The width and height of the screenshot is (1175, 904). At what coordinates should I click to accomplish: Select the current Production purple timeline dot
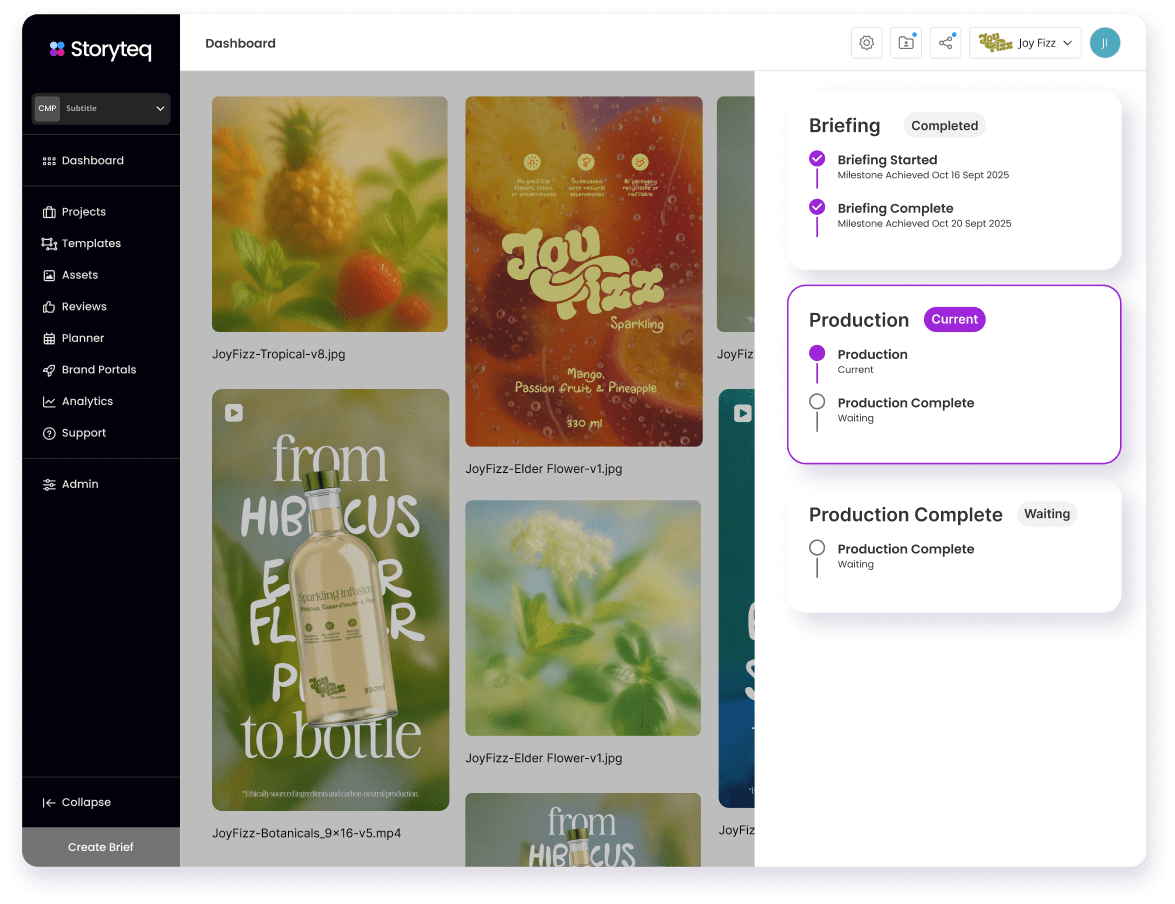817,353
